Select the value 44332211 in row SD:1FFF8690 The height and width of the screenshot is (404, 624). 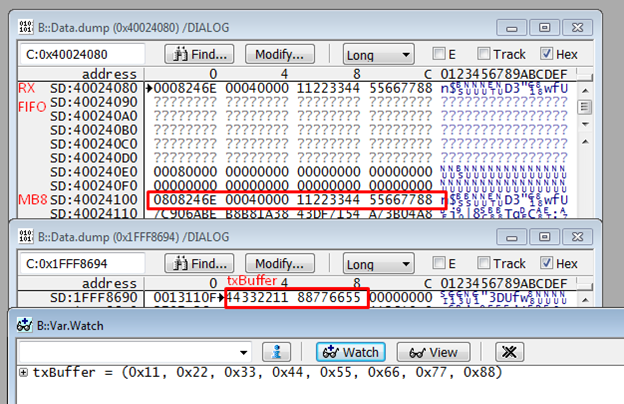[257, 297]
